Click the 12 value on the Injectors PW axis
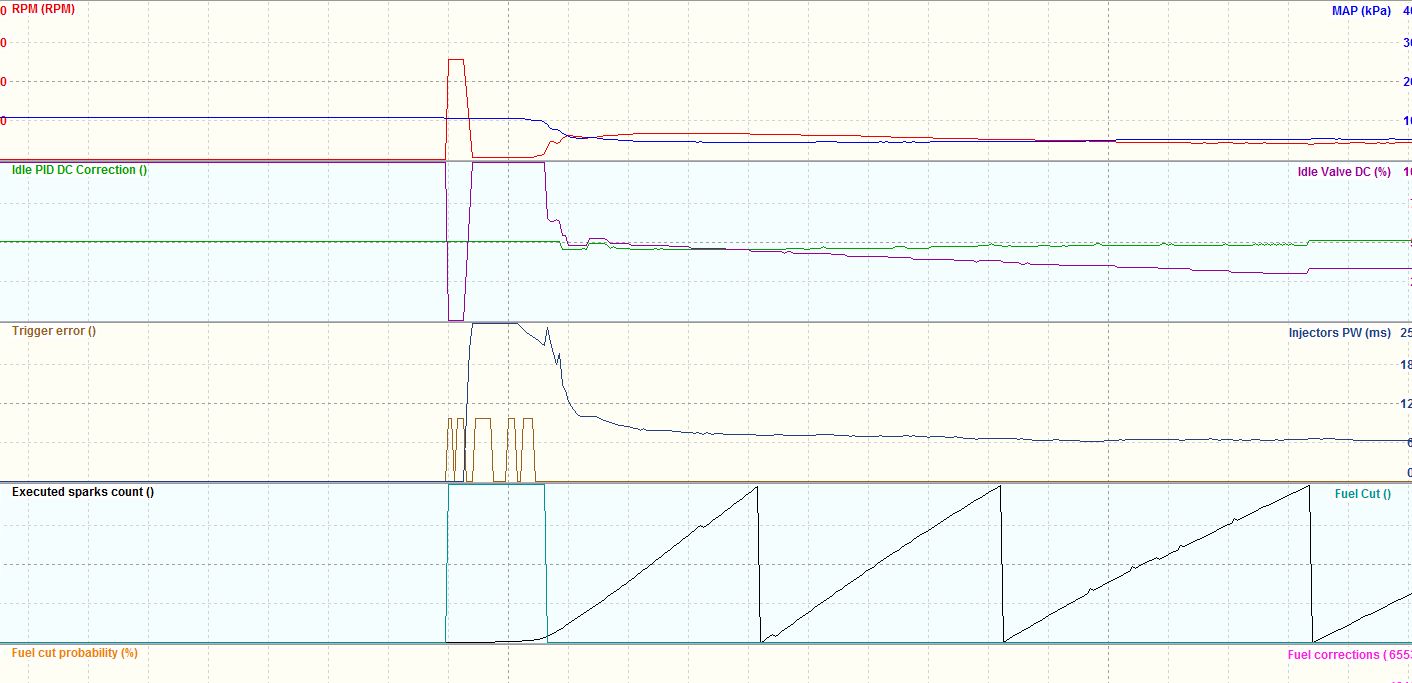The height and width of the screenshot is (683, 1412). tap(1406, 404)
